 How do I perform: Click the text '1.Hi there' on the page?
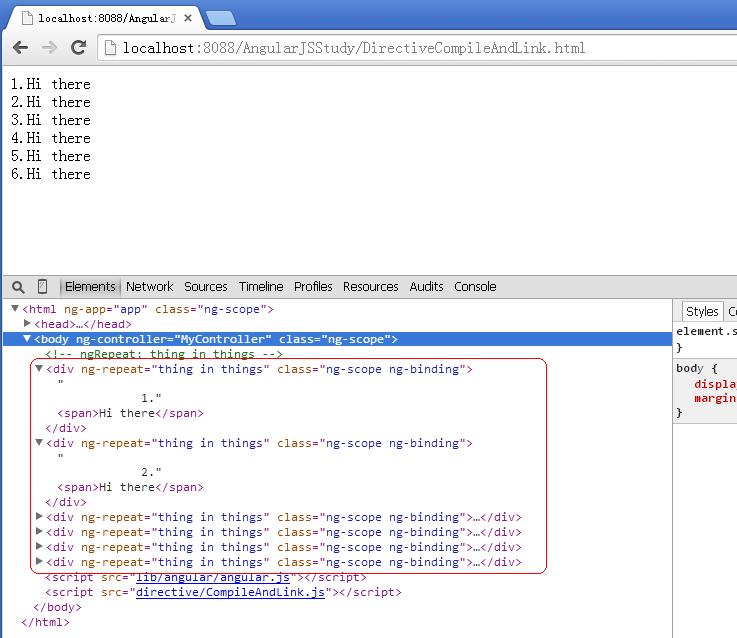[51, 84]
